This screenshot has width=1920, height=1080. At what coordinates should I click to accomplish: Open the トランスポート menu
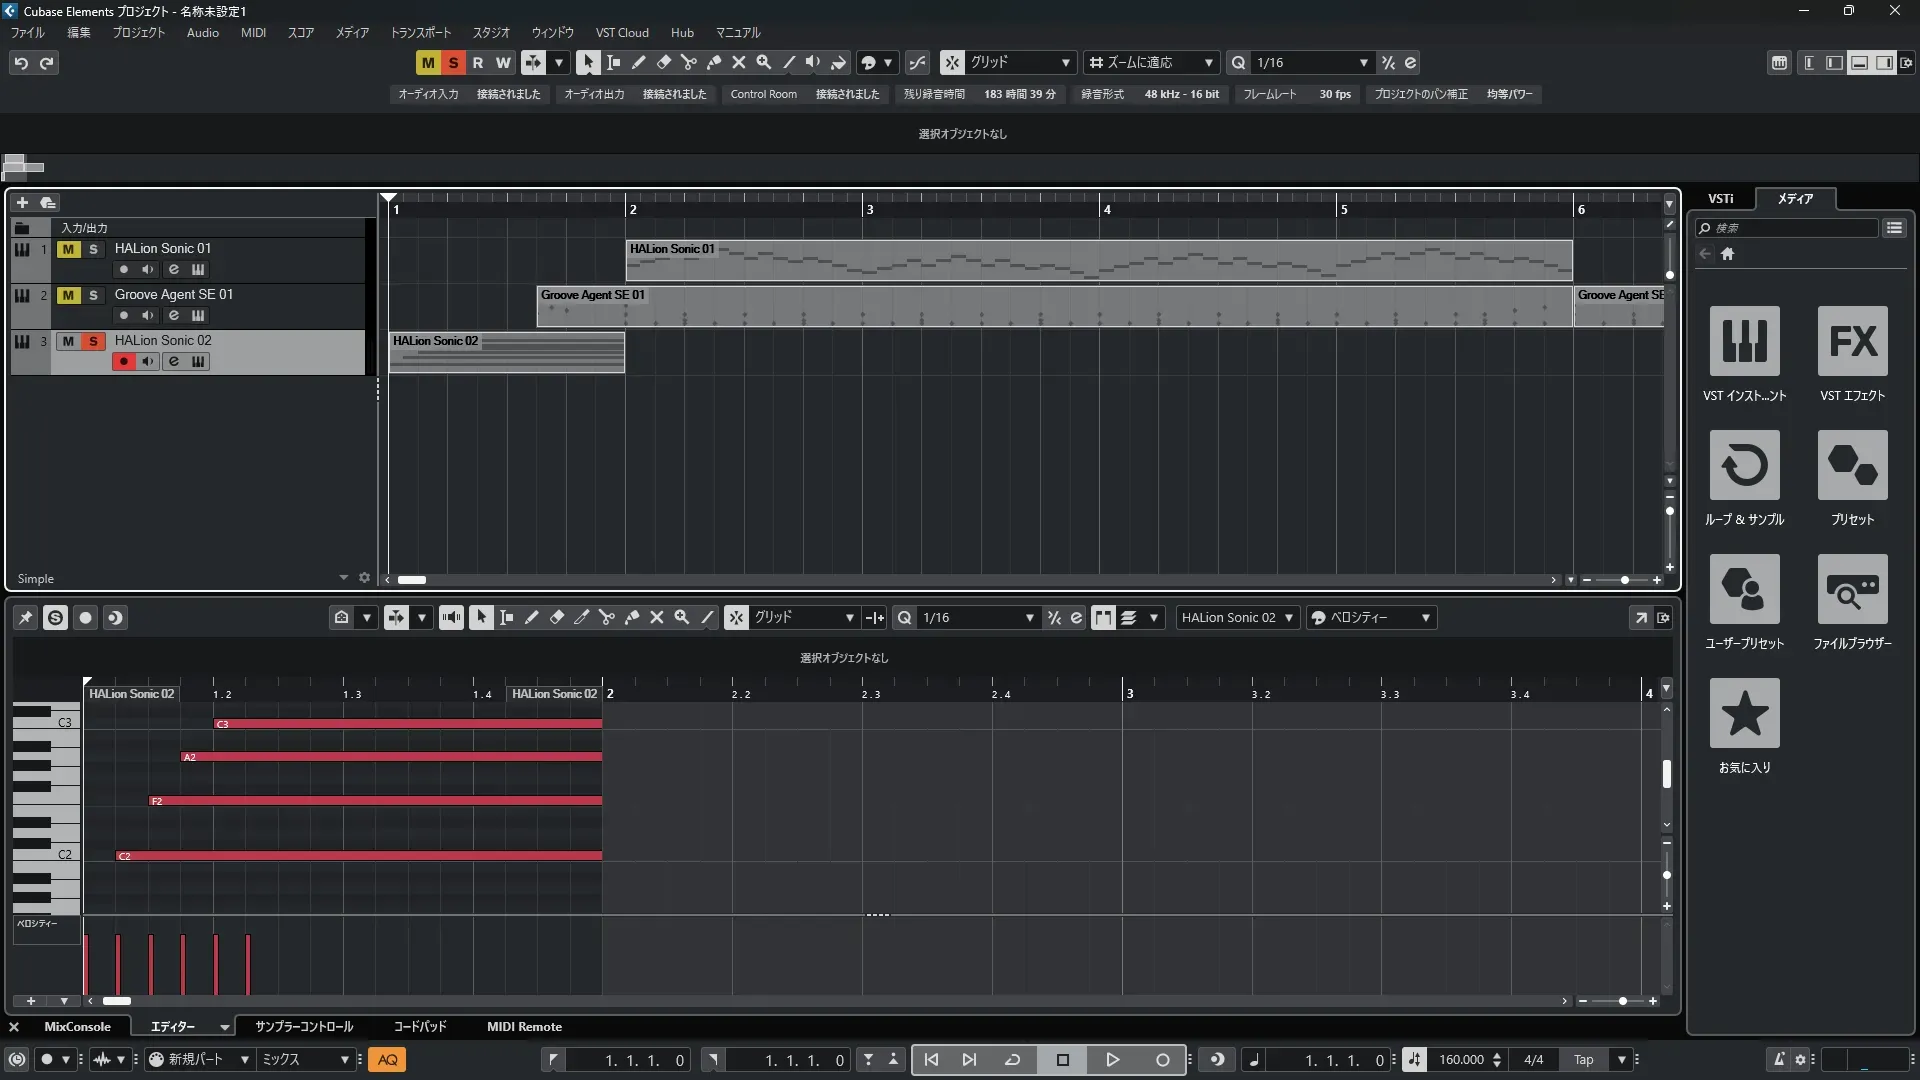[420, 32]
